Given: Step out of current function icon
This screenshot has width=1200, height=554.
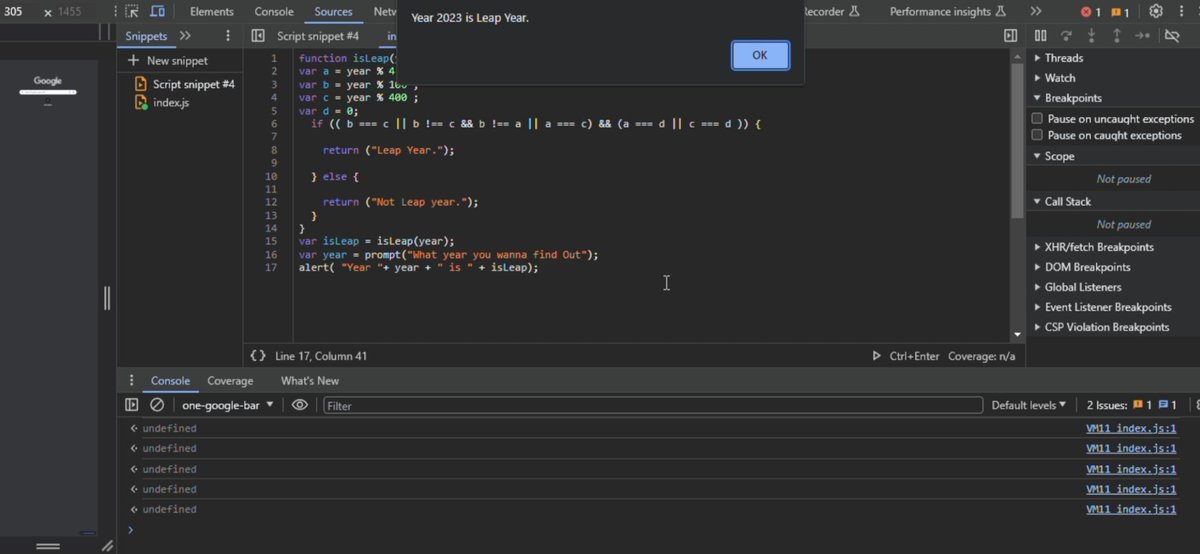Looking at the screenshot, I should pos(1117,36).
